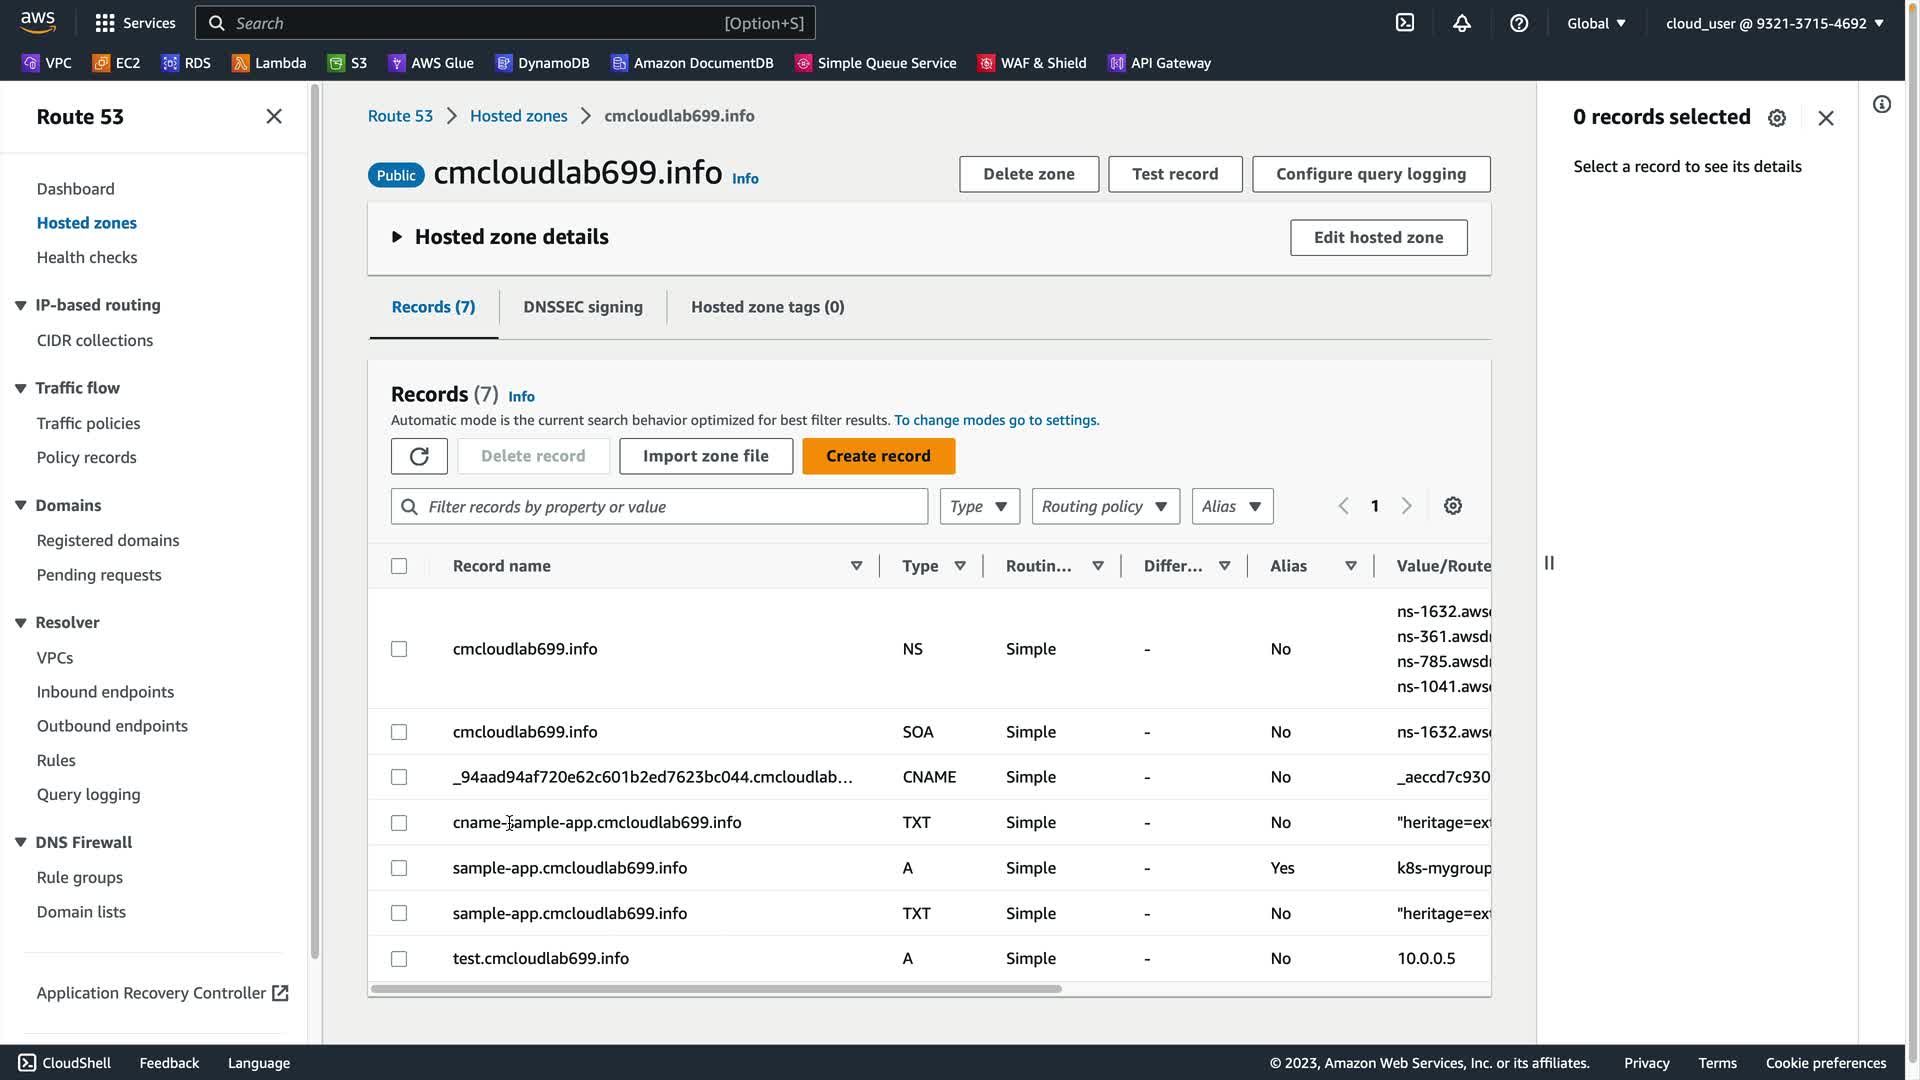
Task: Open the CloudShell terminal icon in top bar
Action: point(1405,23)
